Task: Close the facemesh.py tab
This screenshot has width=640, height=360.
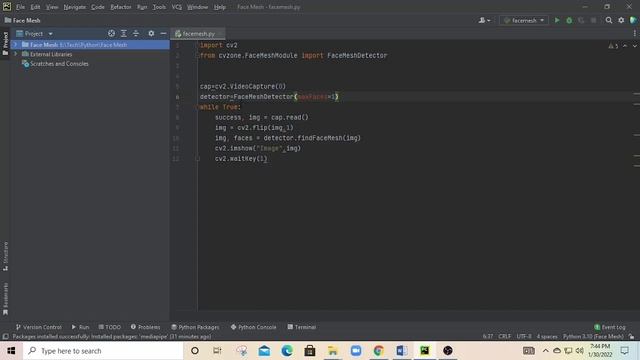Action: (220, 33)
